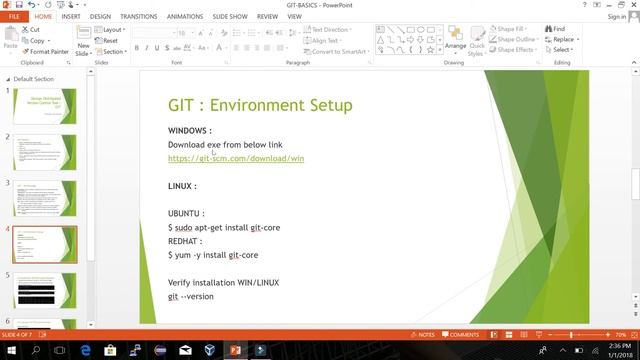This screenshot has height=360, width=640.
Task: Open the font name combo box
Action: point(154,33)
